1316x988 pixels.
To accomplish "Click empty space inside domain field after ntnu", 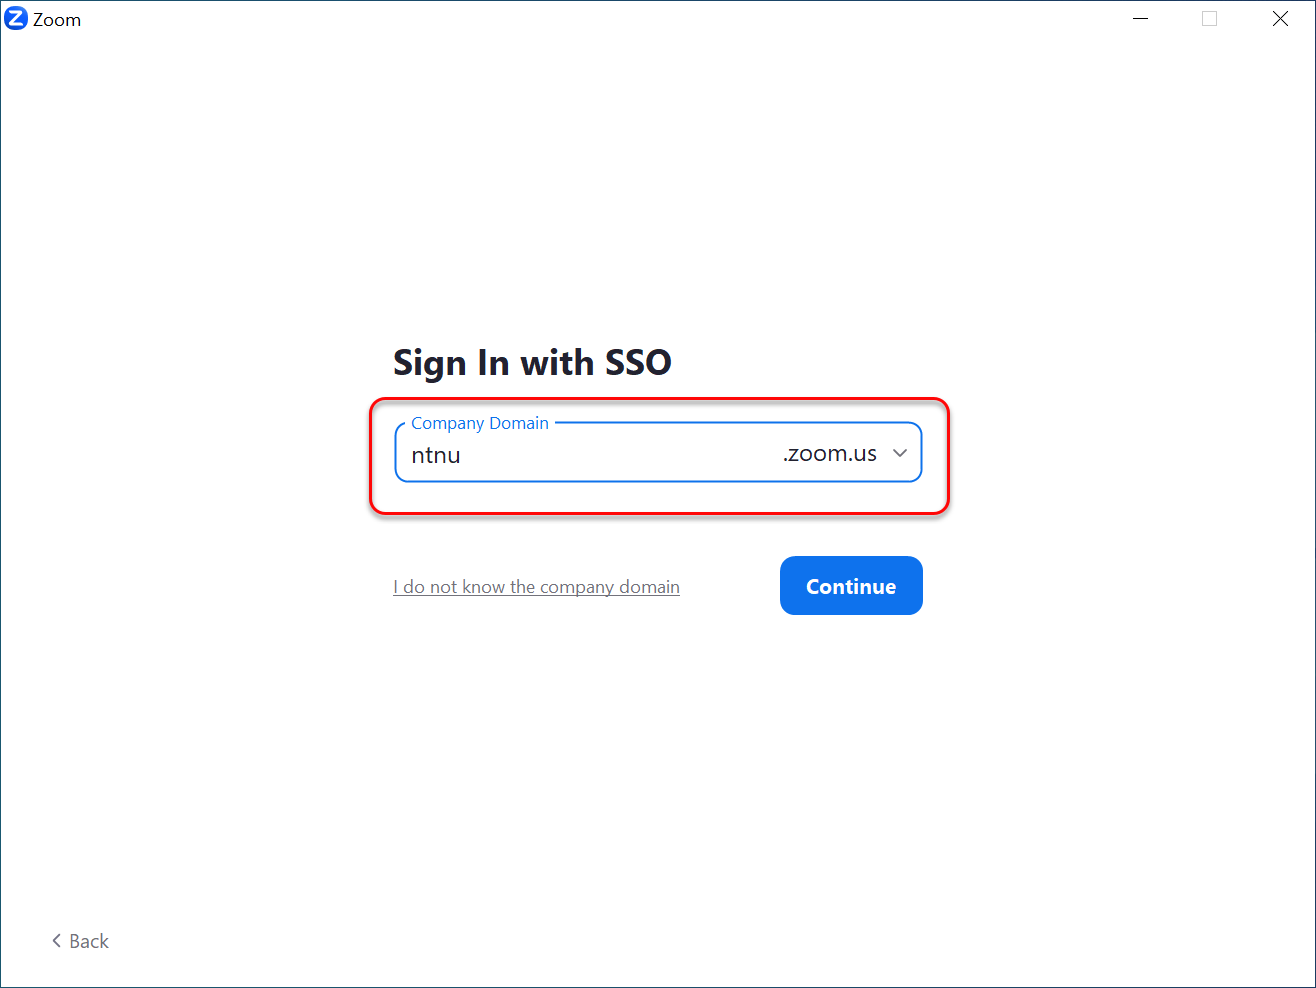I will click(x=620, y=455).
